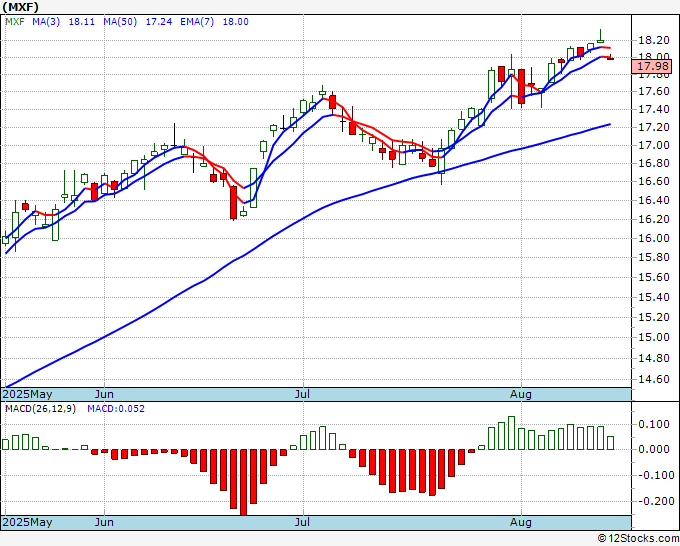Click the 14.80 price axis label
Screen dimensions: 680x546
654,358
